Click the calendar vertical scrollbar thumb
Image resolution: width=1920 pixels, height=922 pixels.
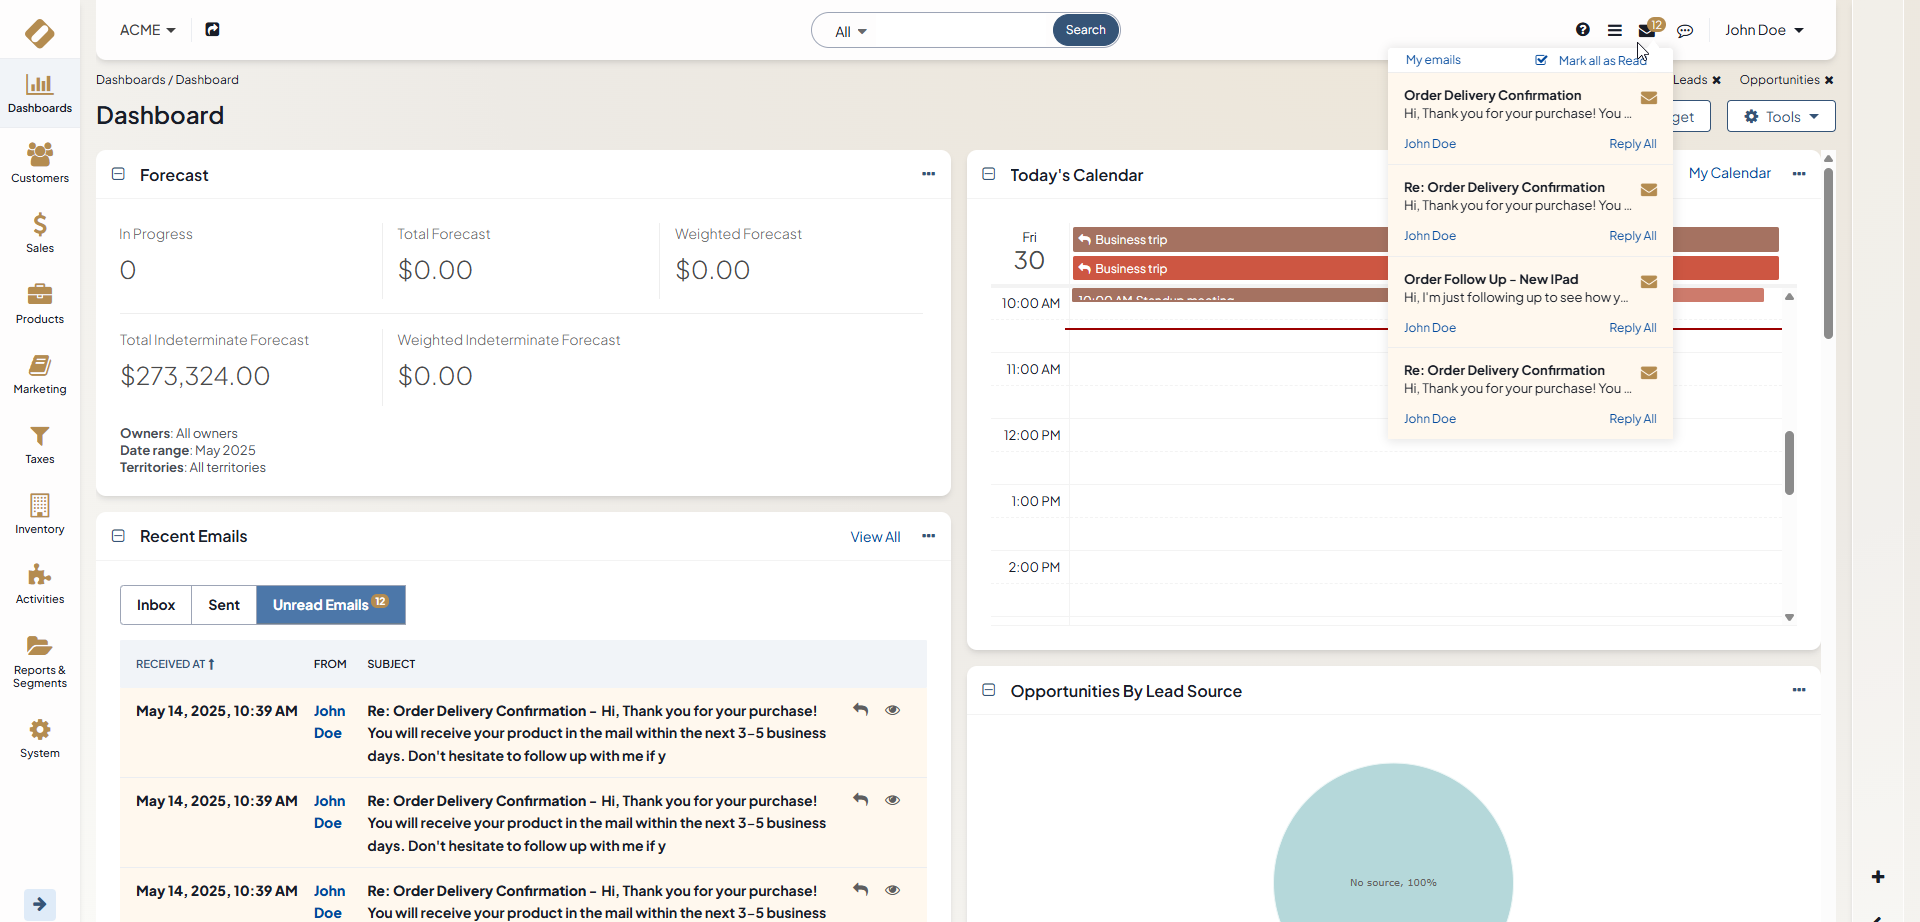coord(1789,462)
